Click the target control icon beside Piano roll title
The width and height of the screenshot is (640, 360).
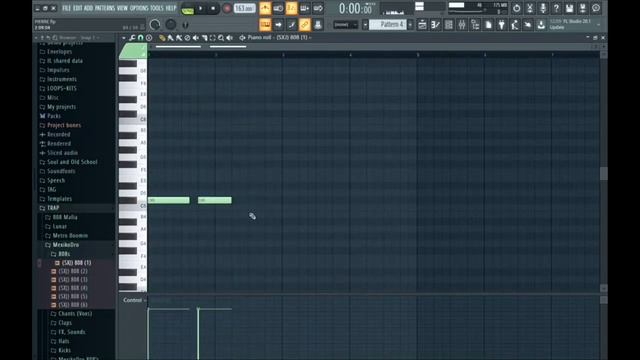point(242,38)
